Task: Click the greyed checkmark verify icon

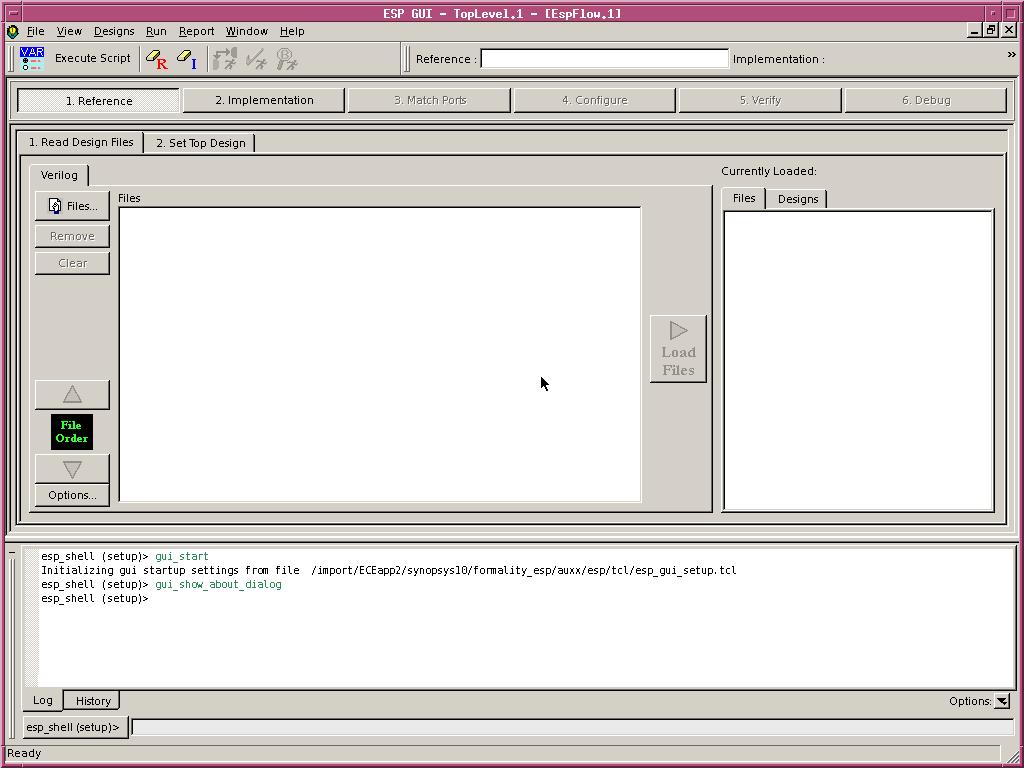Action: 256,59
